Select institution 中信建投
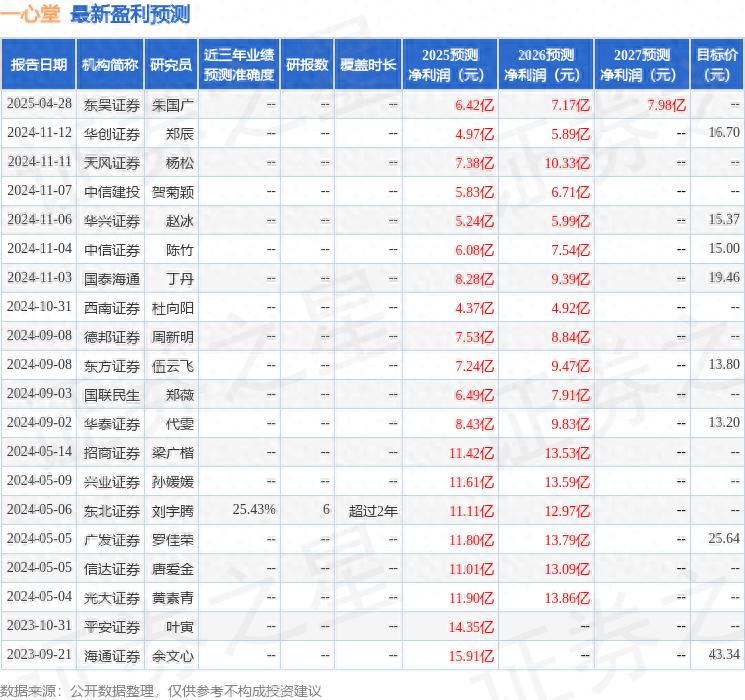 (x=112, y=192)
